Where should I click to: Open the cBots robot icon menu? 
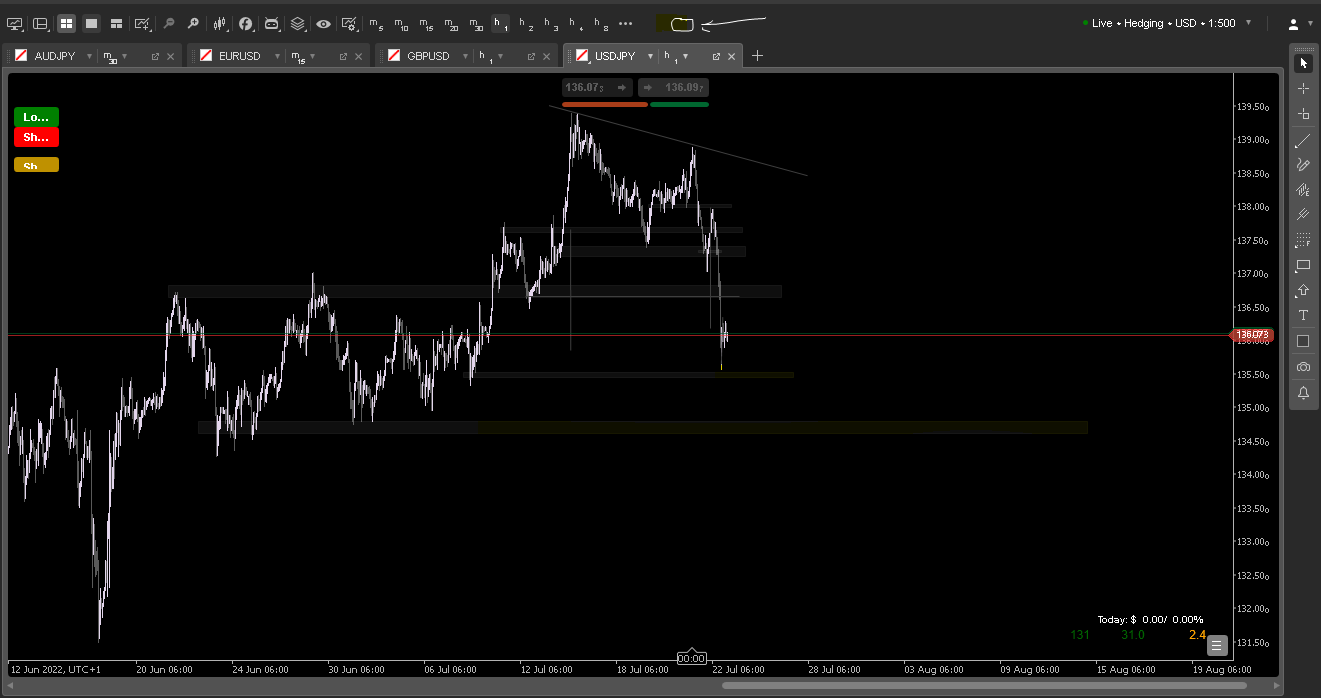(272, 23)
